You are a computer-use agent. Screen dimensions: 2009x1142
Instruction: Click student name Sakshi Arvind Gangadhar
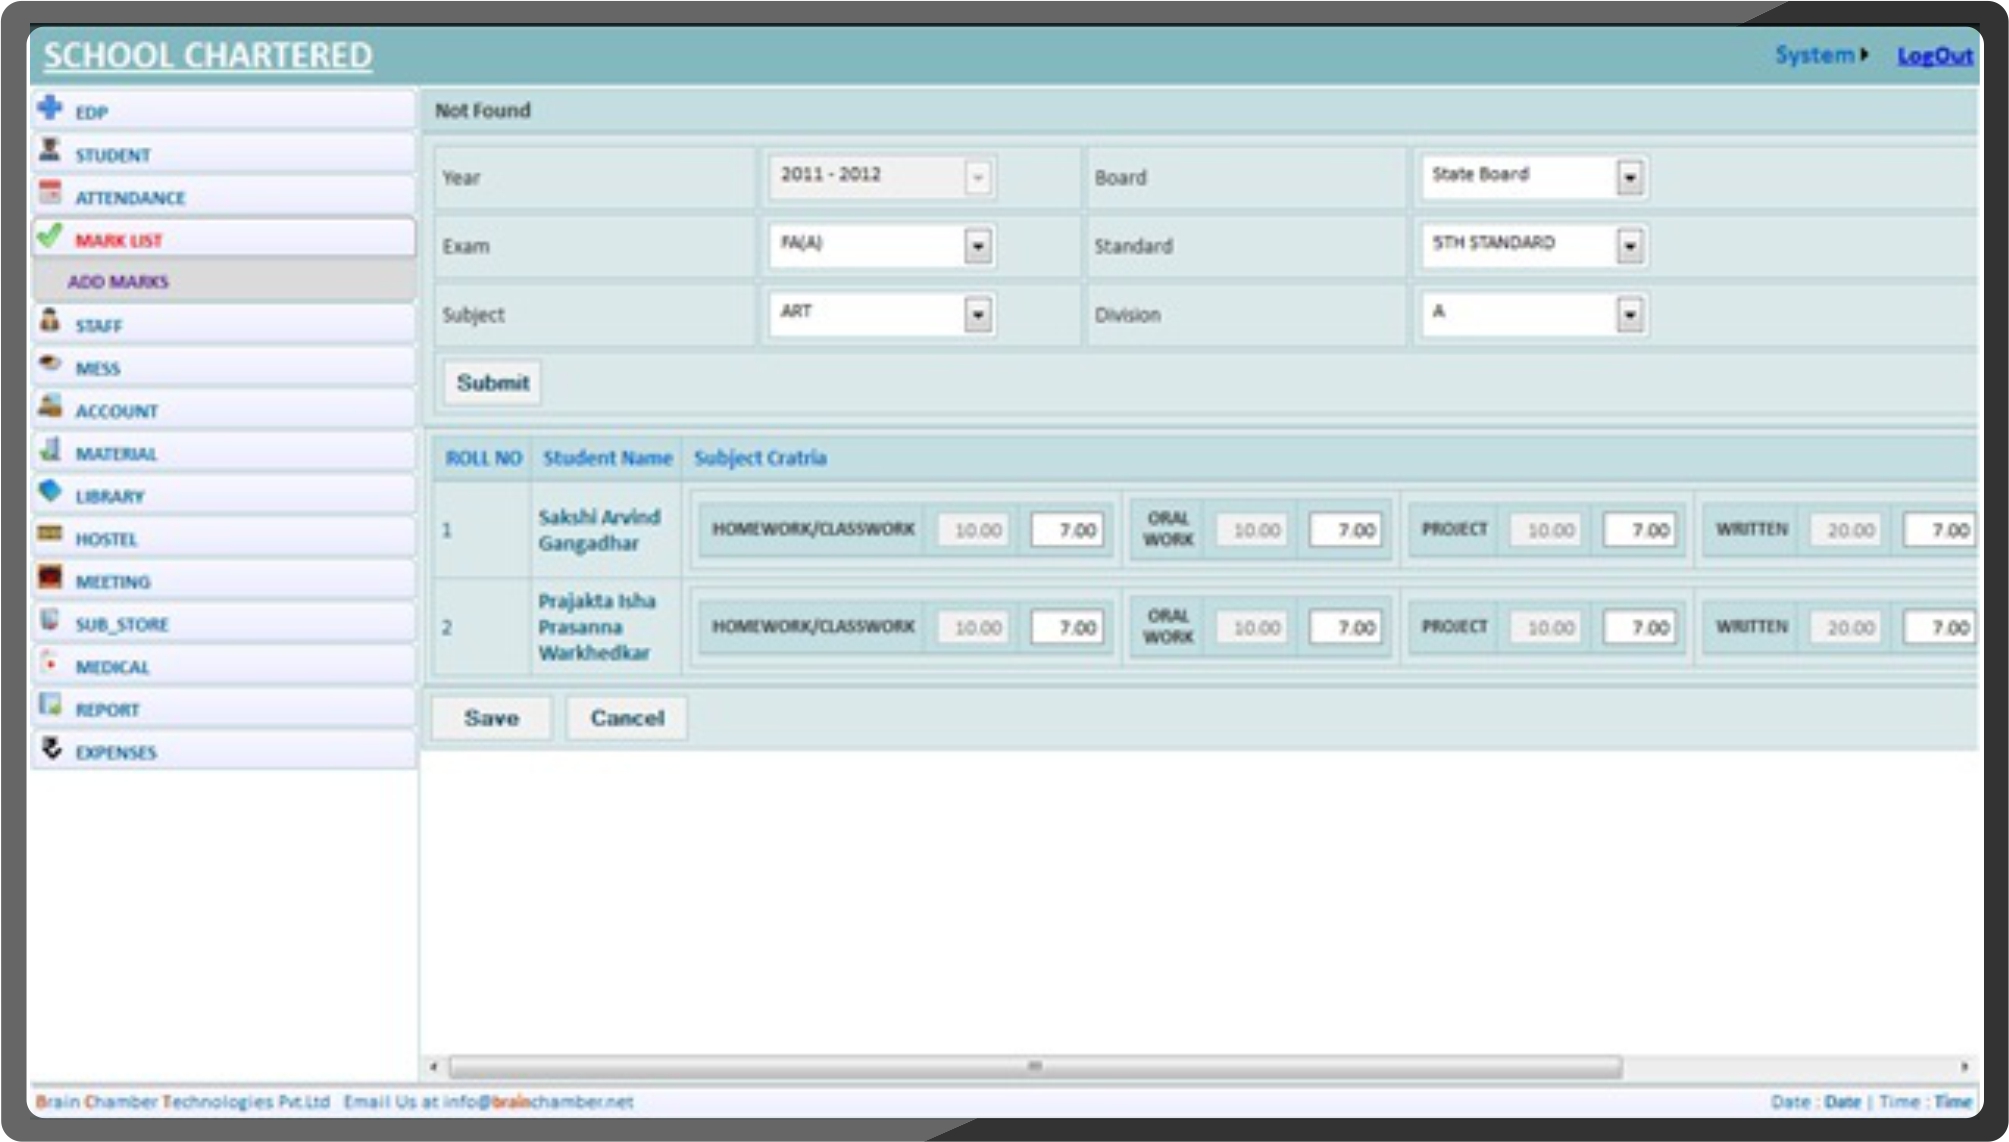coord(599,530)
